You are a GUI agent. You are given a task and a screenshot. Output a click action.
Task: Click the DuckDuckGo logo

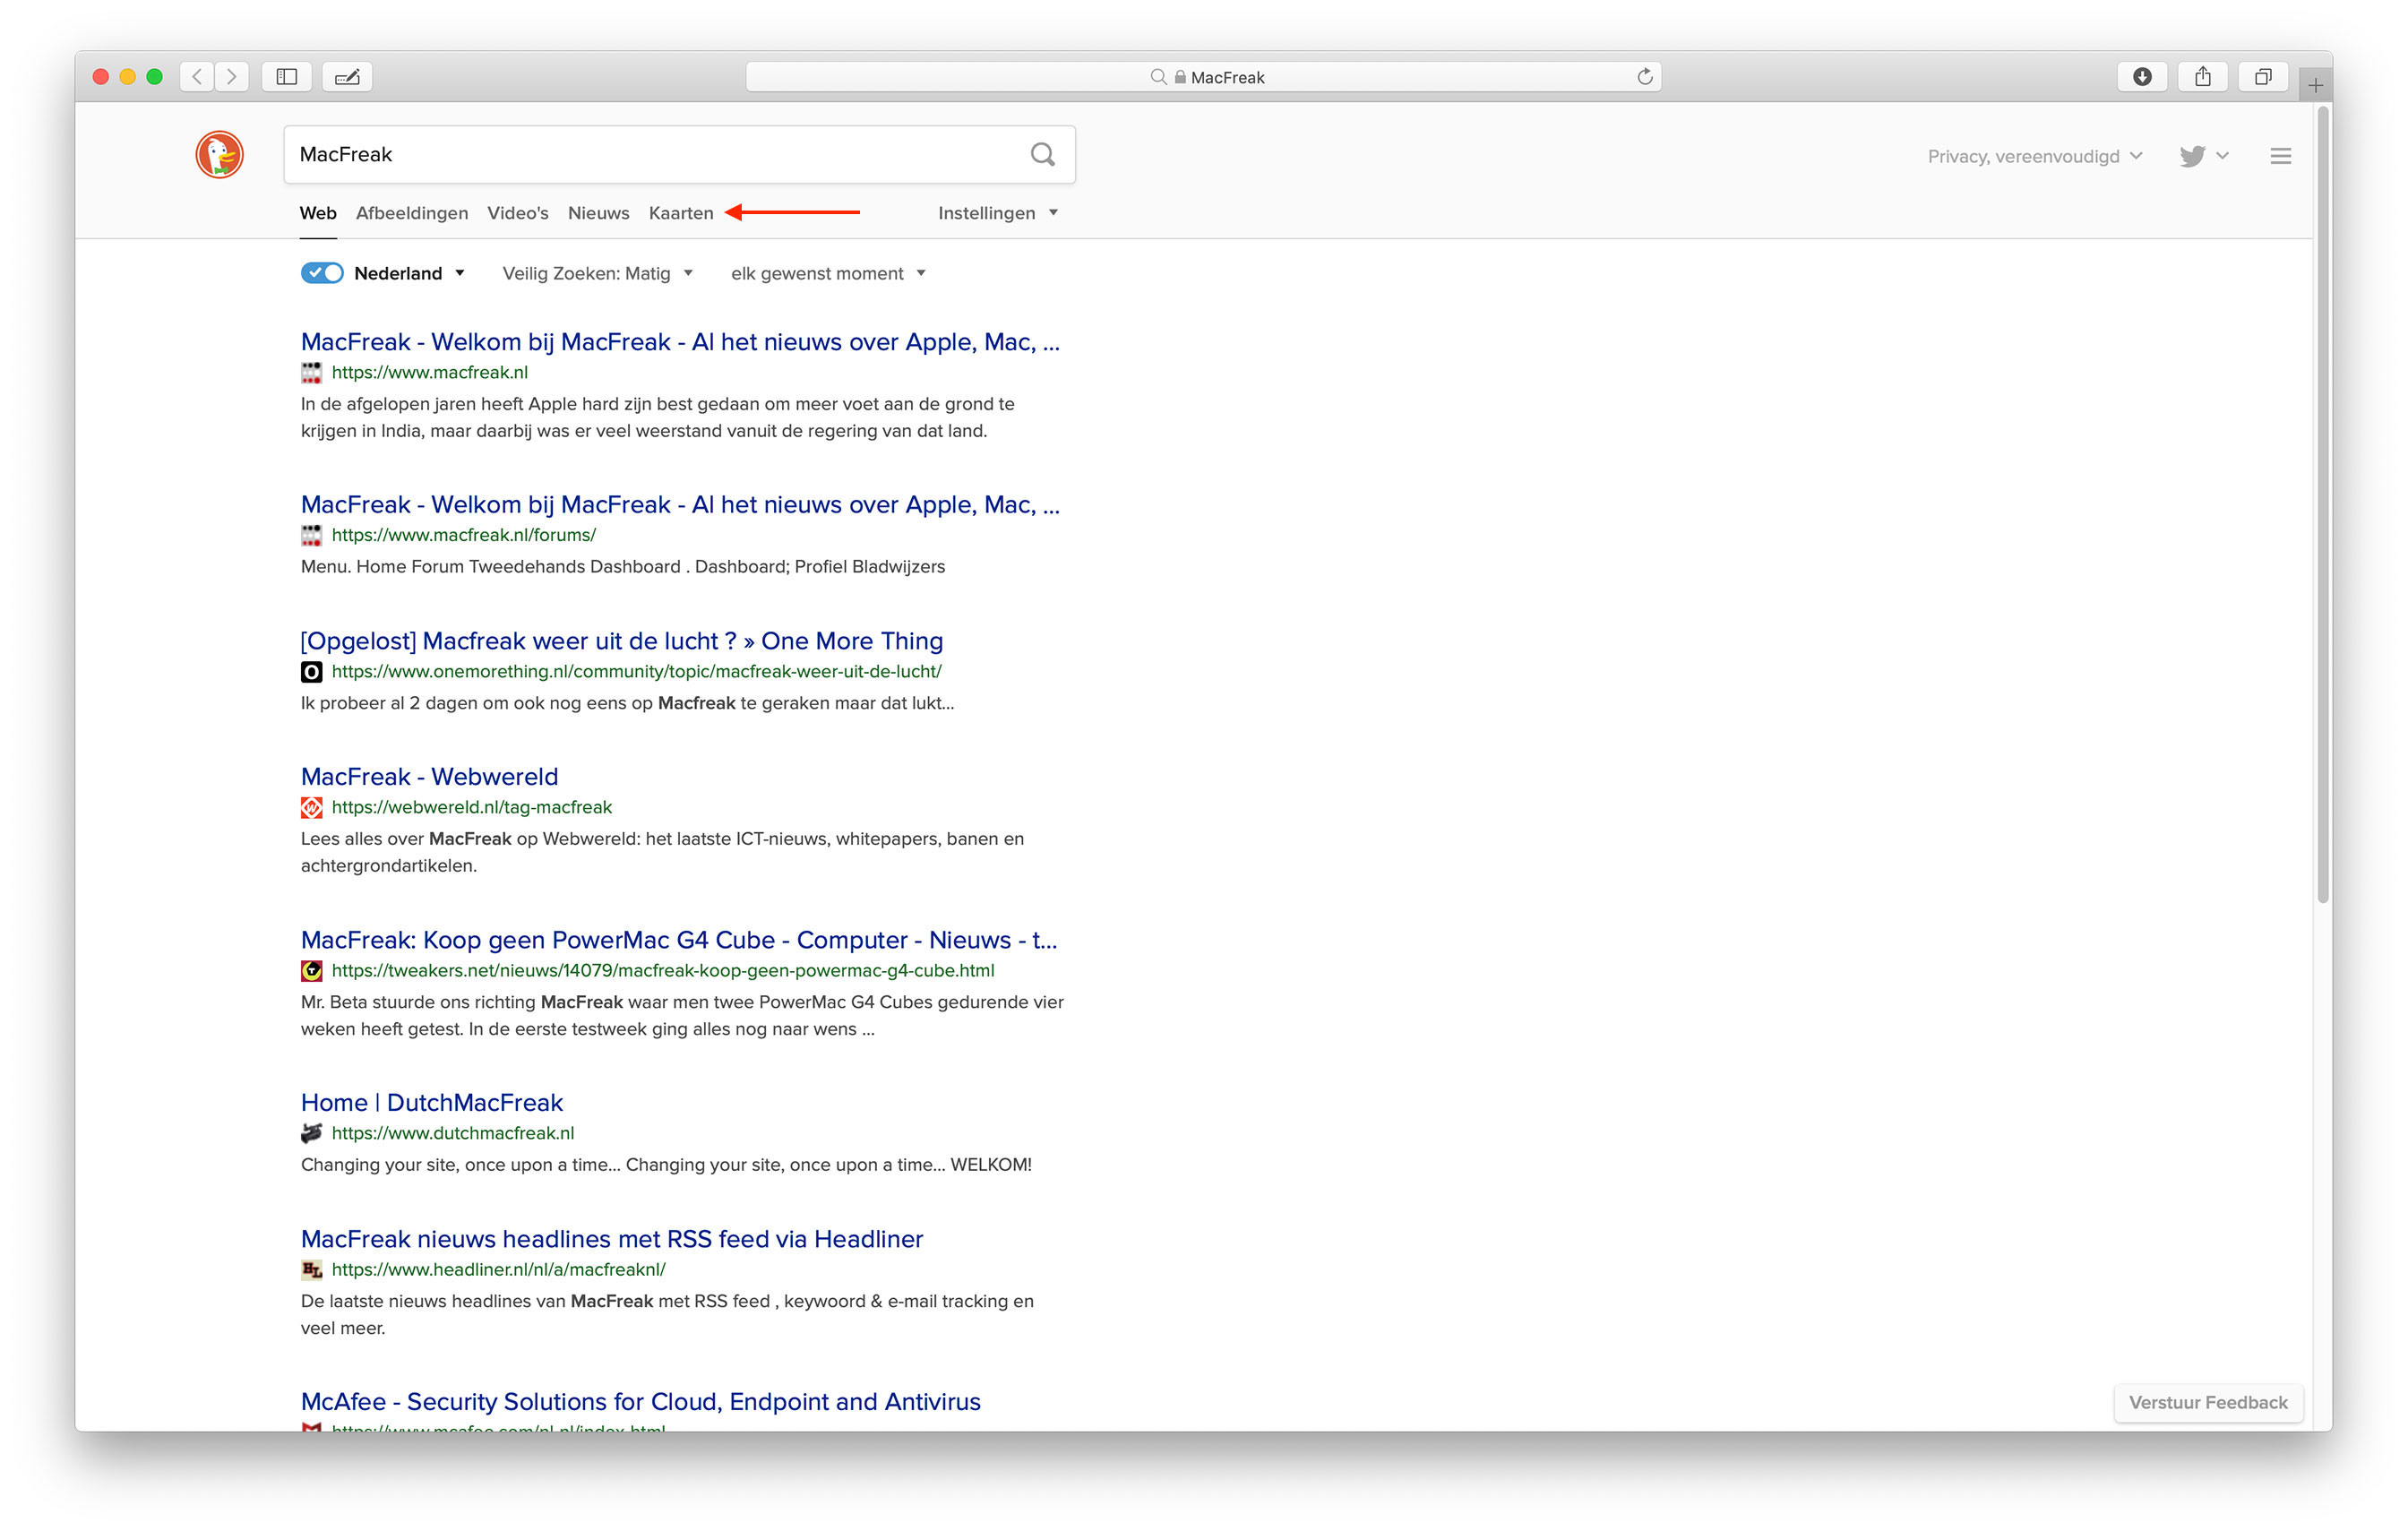pyautogui.click(x=219, y=155)
